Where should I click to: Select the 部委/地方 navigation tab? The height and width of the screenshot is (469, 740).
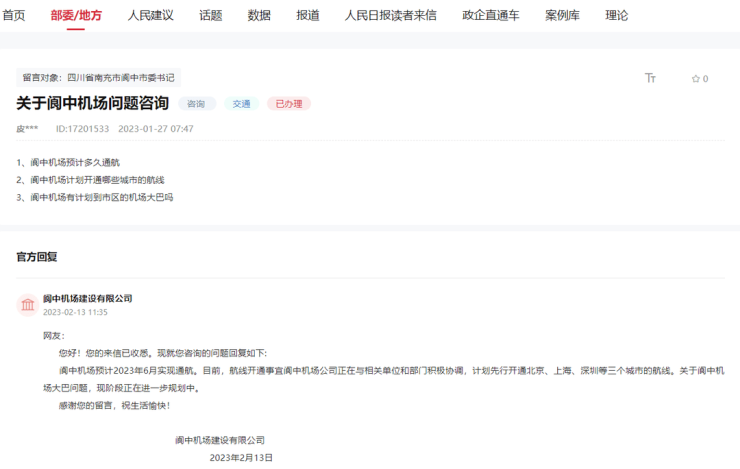(x=76, y=15)
